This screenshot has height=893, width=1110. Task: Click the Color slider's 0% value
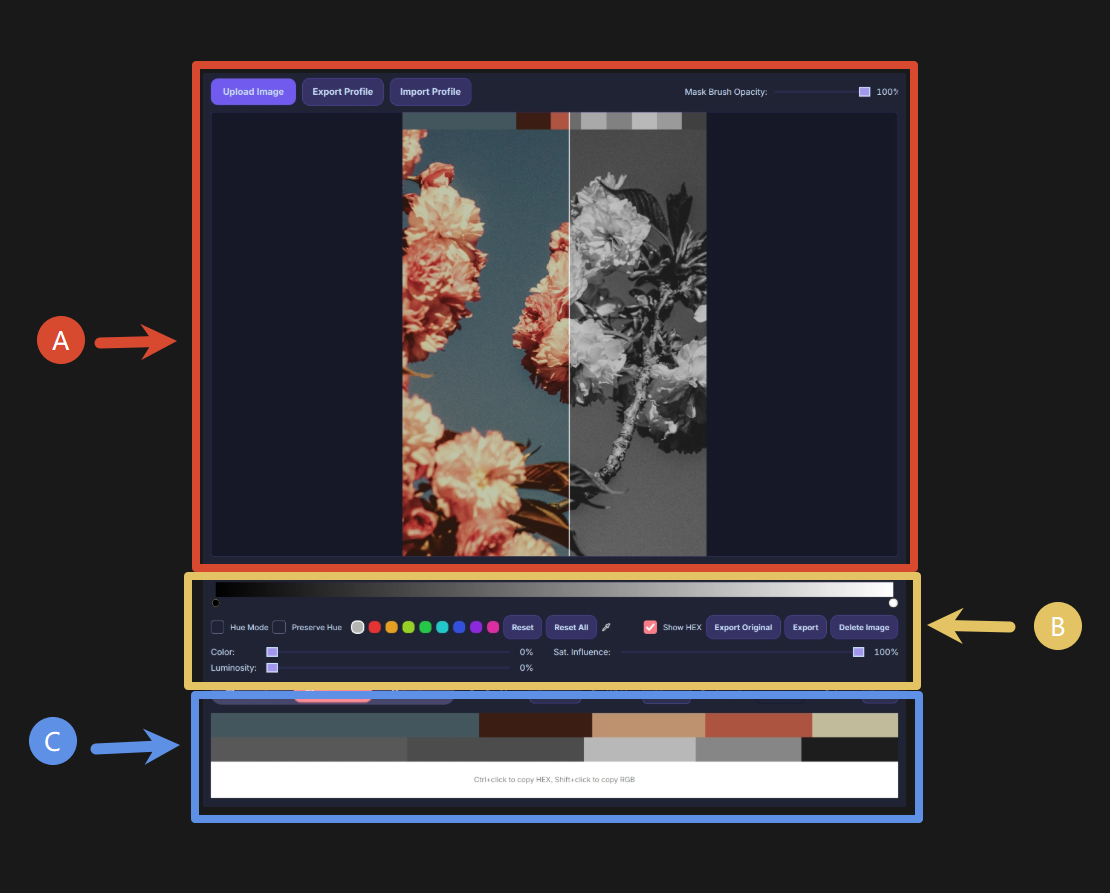[526, 652]
